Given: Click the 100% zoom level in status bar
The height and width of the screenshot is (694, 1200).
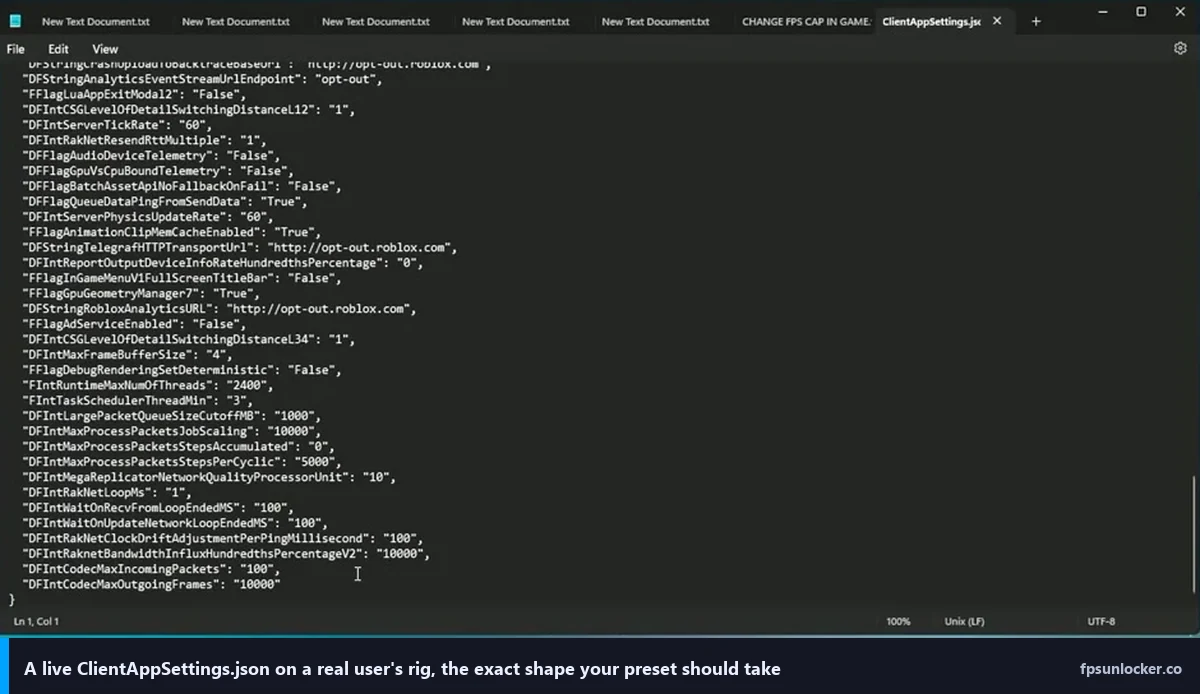Looking at the screenshot, I should pyautogui.click(x=898, y=621).
